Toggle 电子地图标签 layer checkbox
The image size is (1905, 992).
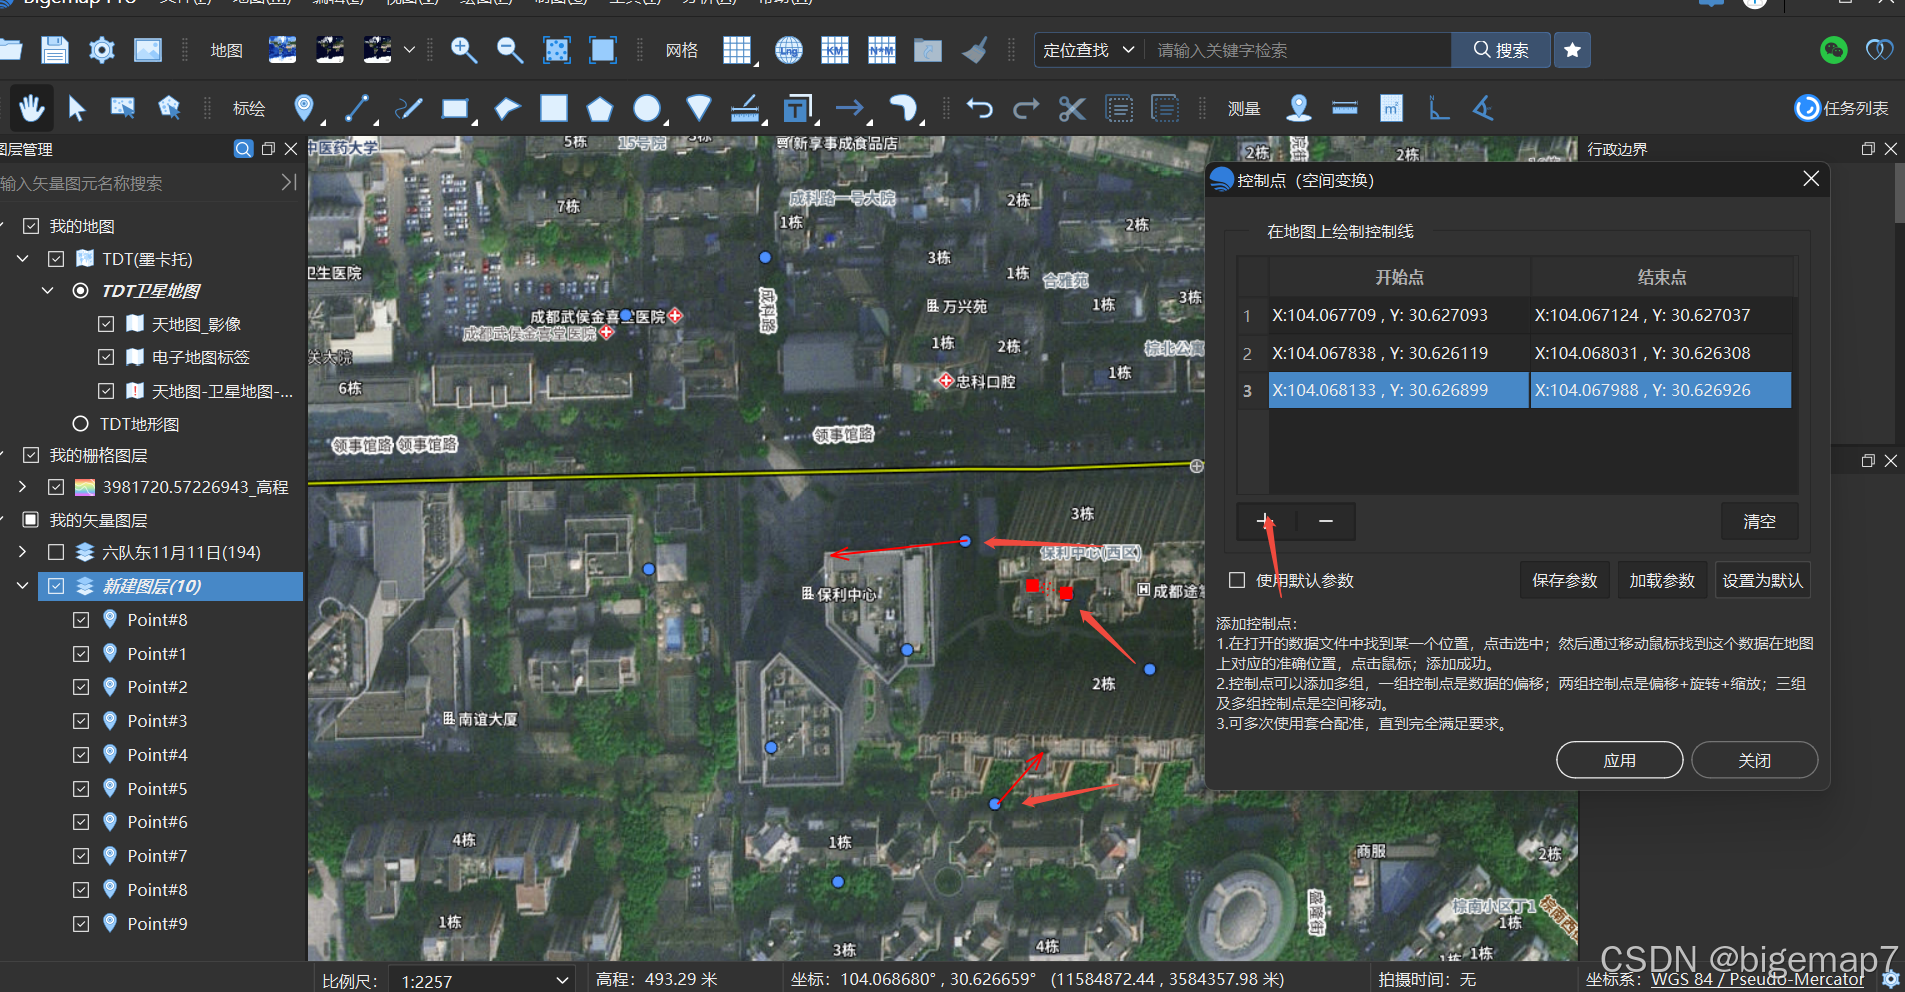pos(106,357)
